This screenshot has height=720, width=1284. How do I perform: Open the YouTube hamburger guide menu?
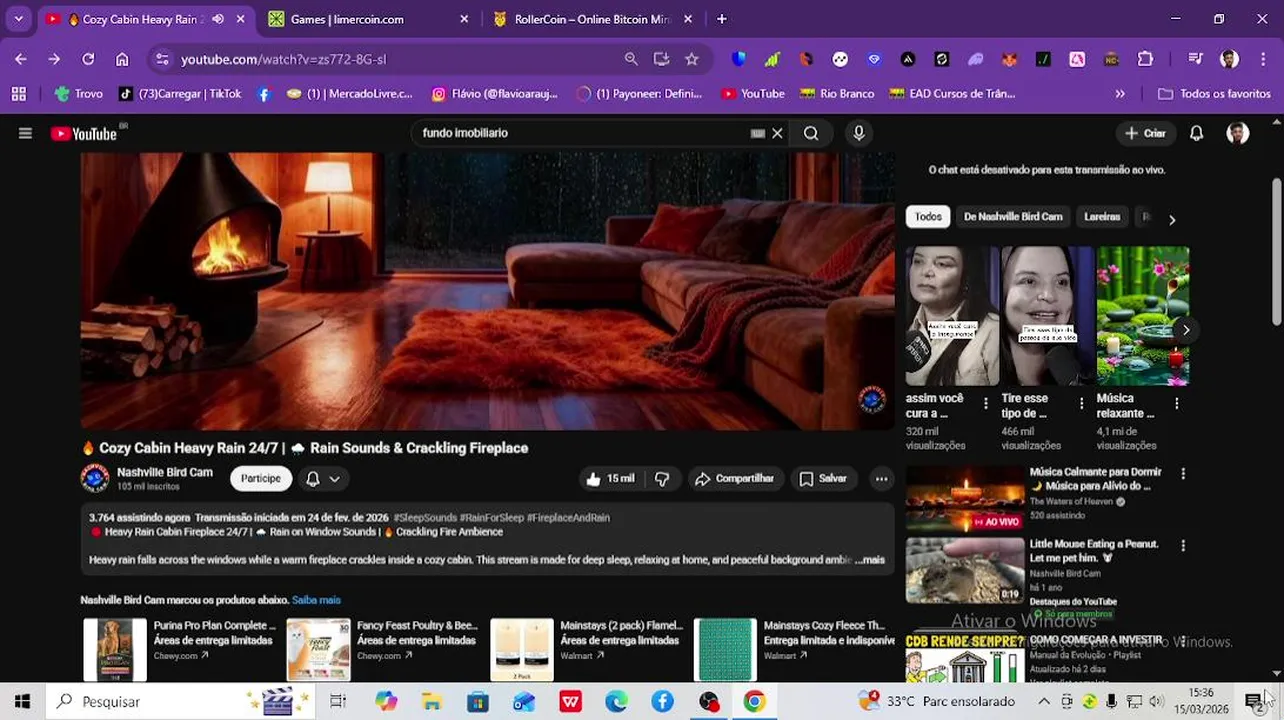25,133
